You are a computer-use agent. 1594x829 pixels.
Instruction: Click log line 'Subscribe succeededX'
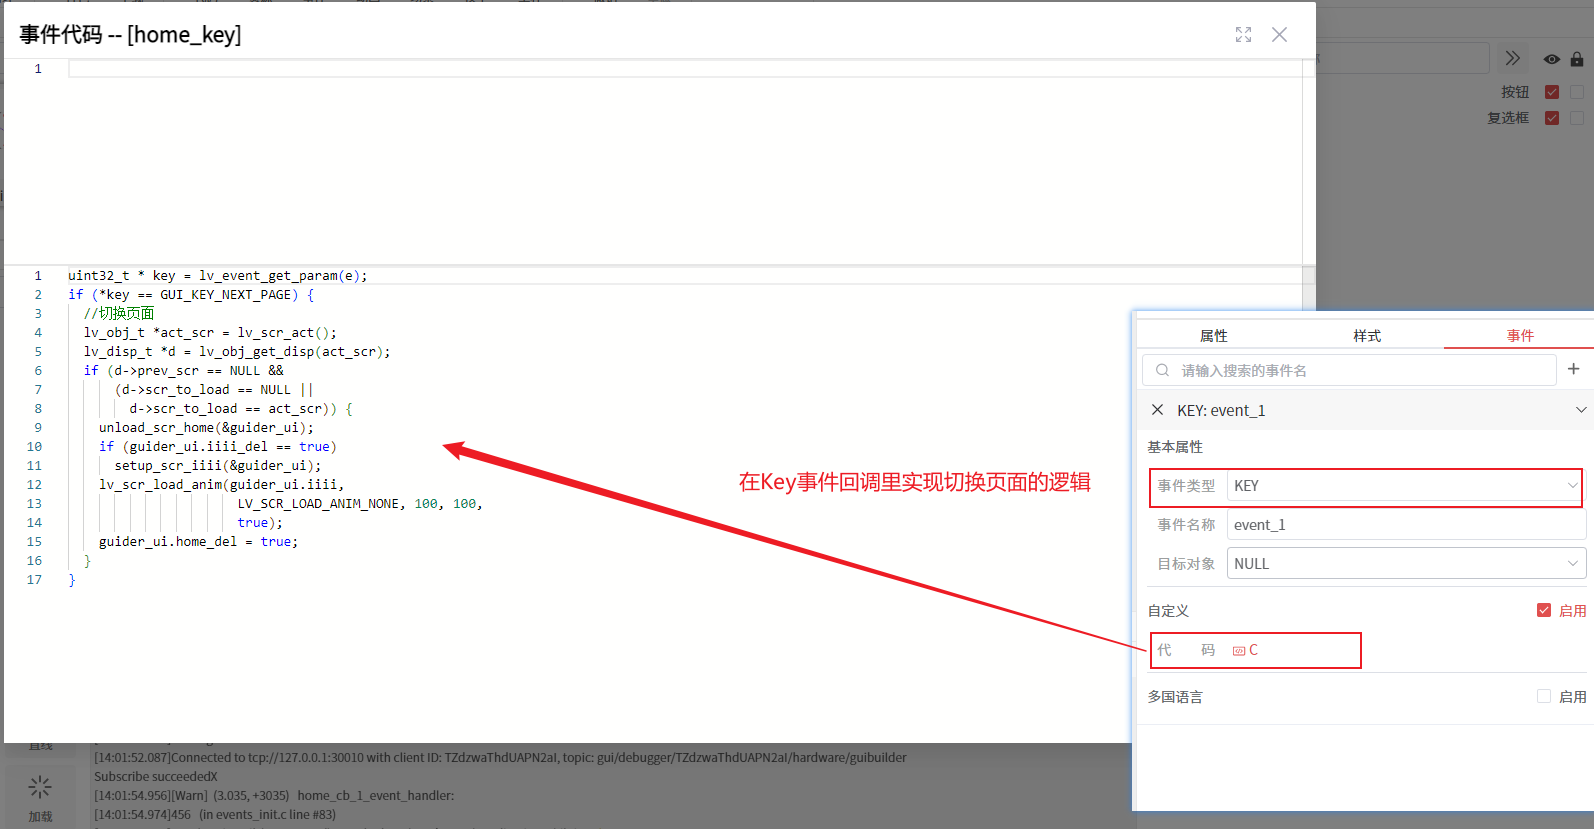pyautogui.click(x=156, y=777)
